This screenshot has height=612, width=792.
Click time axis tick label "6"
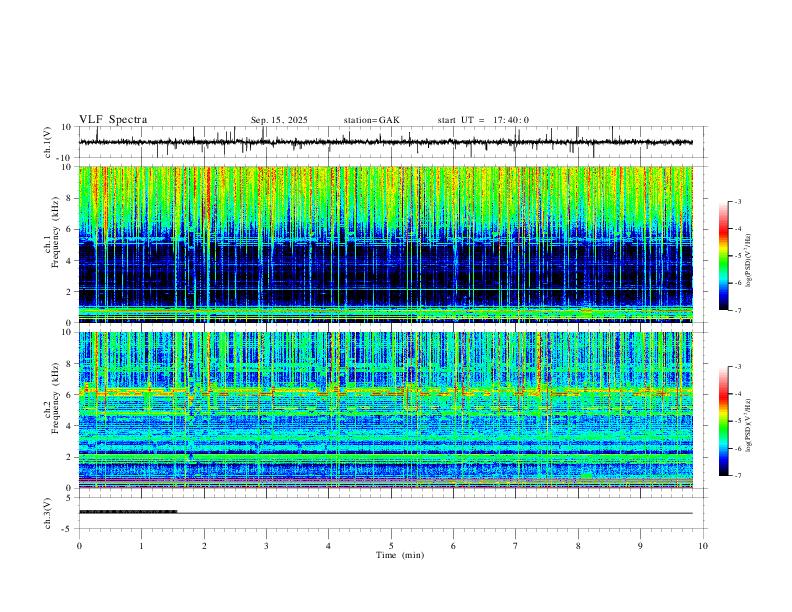click(x=454, y=546)
